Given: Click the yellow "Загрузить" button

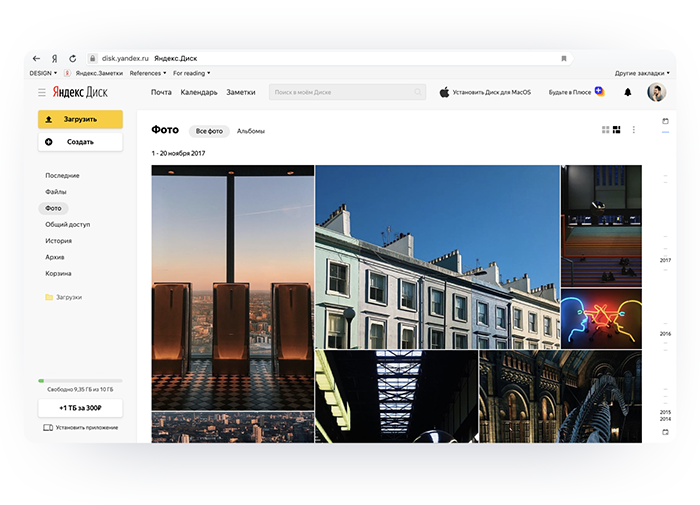Looking at the screenshot, I should click(x=80, y=119).
